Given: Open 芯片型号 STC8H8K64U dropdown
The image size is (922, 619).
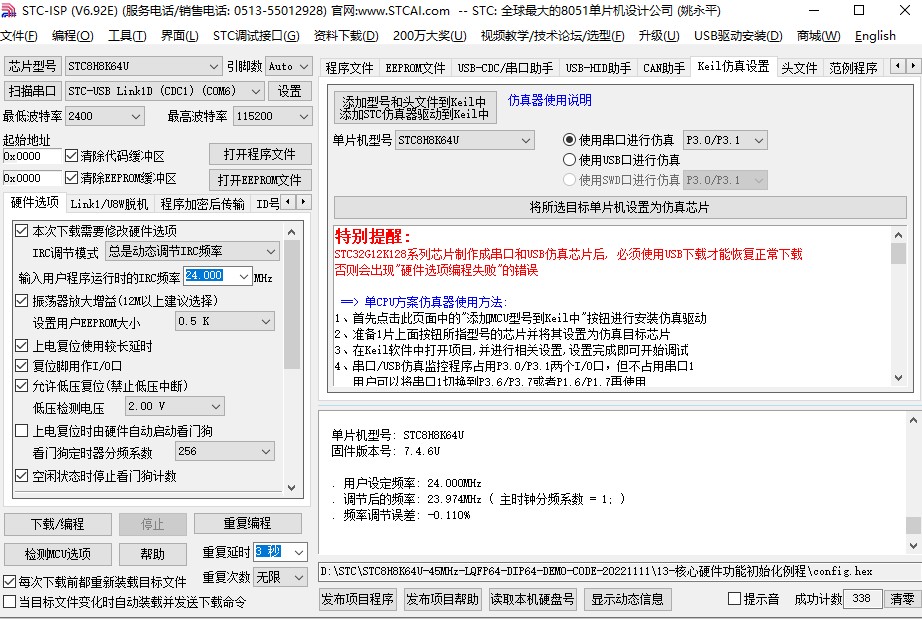Looking at the screenshot, I should pyautogui.click(x=143, y=66).
